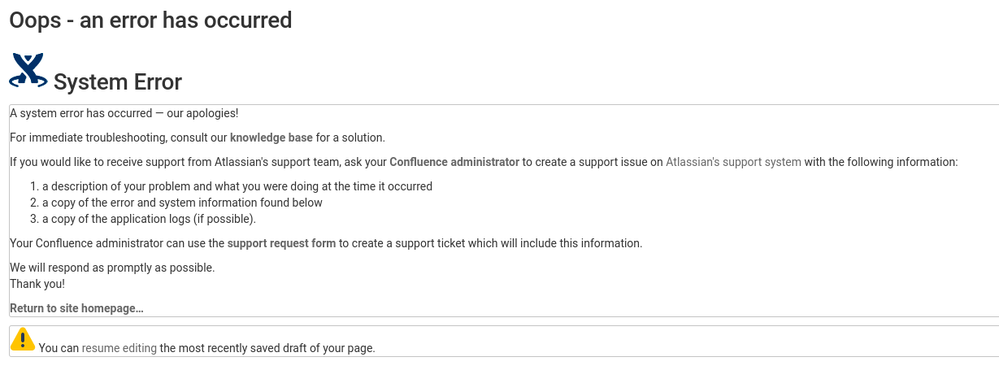Click the yellow warning triangle icon

click(23, 339)
